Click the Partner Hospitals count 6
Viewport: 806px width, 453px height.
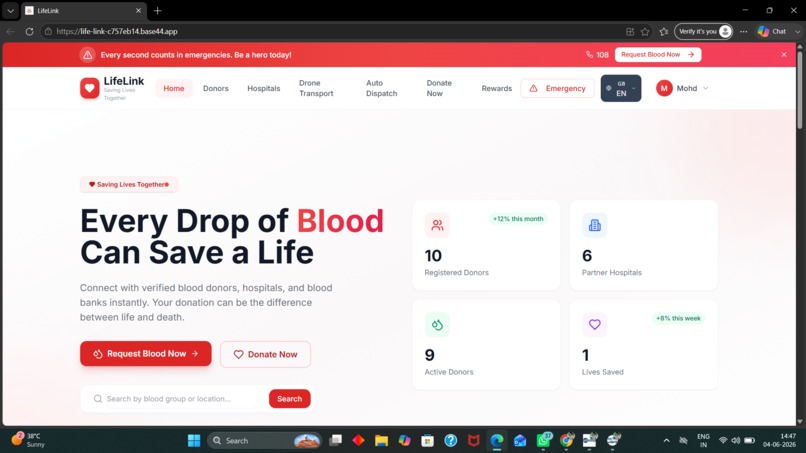587,256
